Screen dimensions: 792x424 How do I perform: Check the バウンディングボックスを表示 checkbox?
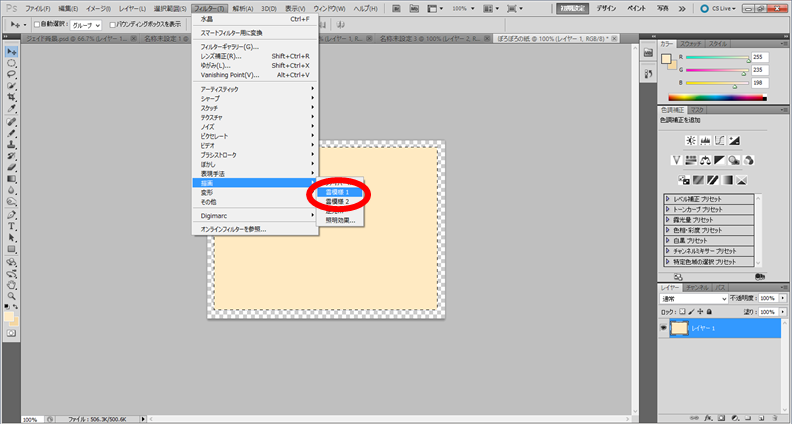click(x=111, y=23)
